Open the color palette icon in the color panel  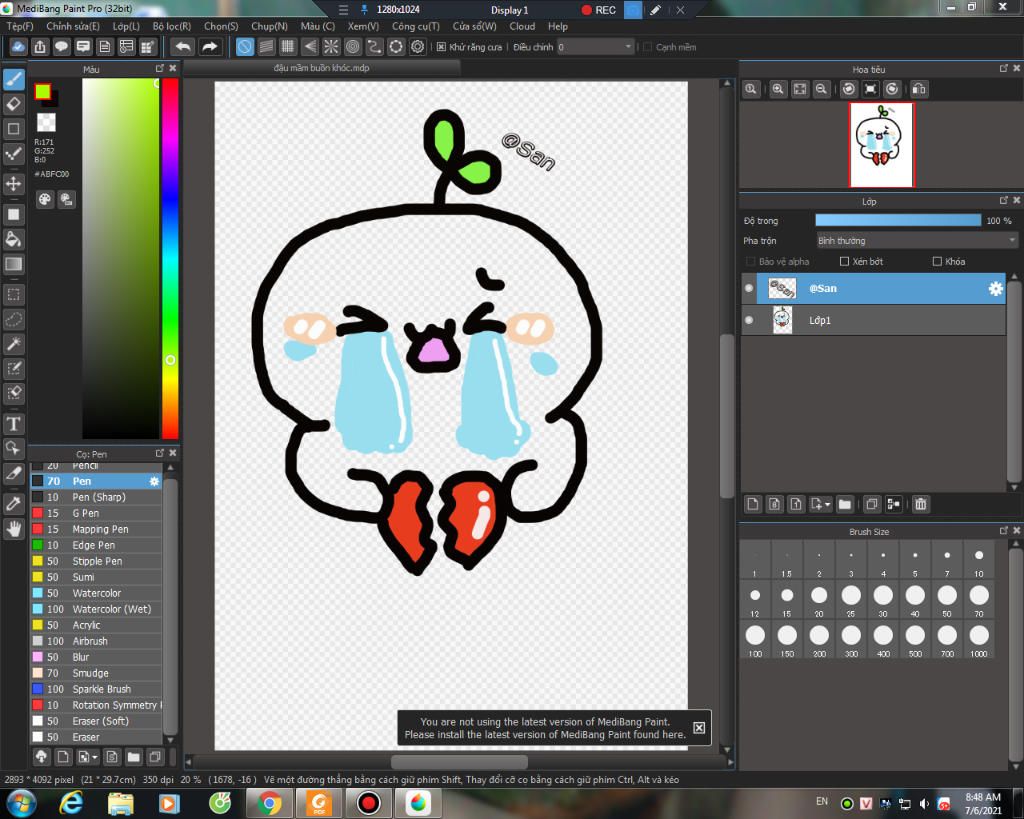click(44, 199)
